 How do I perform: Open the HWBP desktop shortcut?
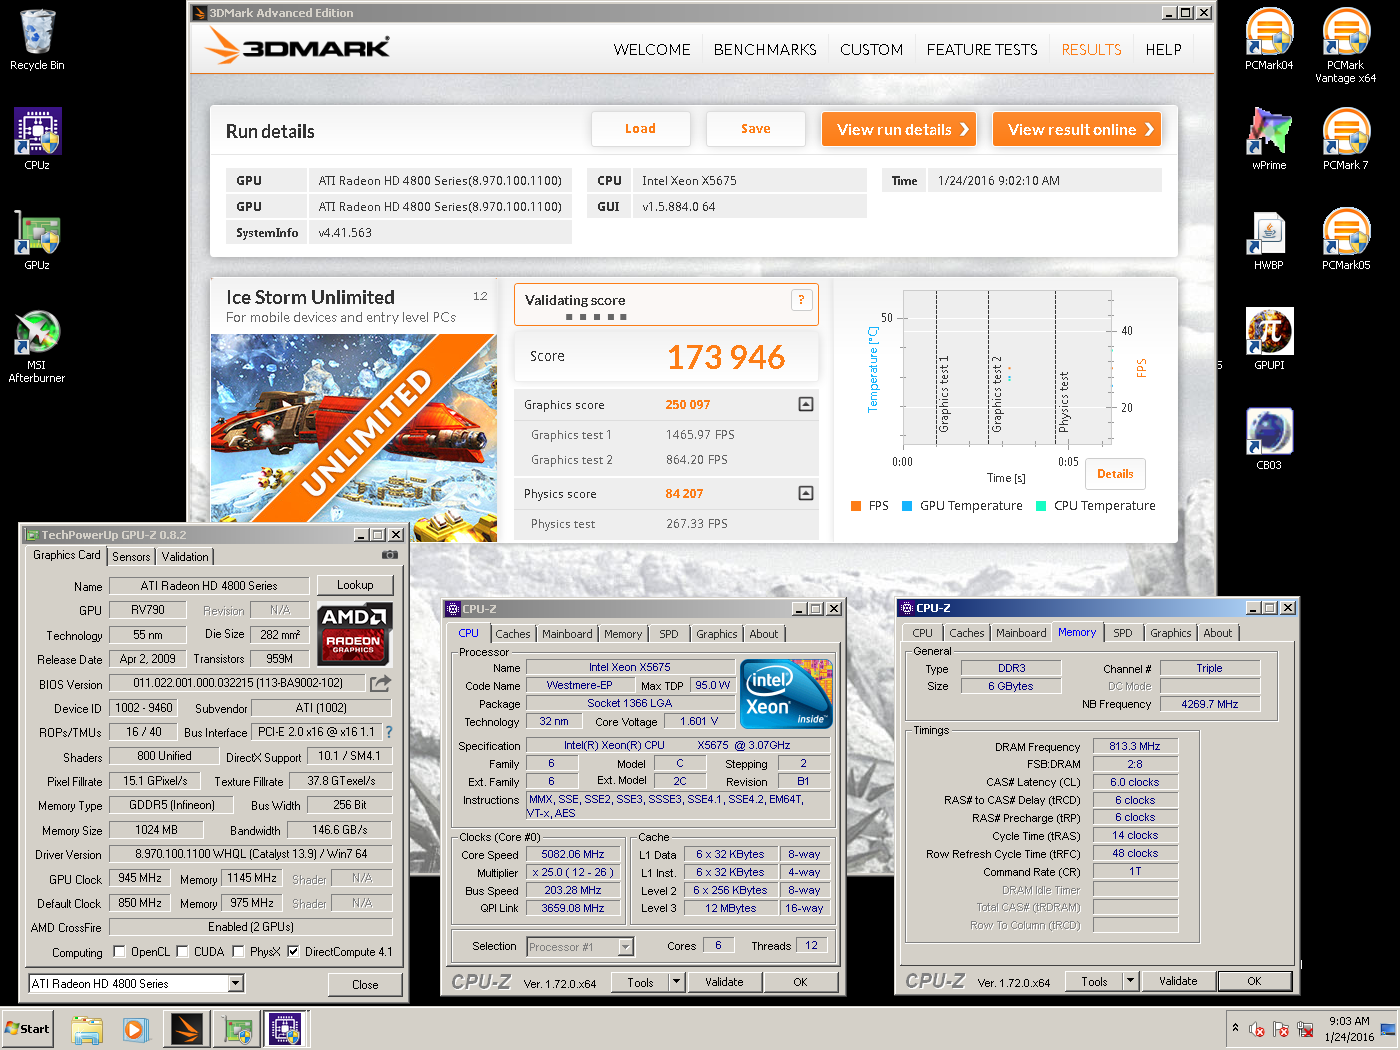coord(1269,240)
